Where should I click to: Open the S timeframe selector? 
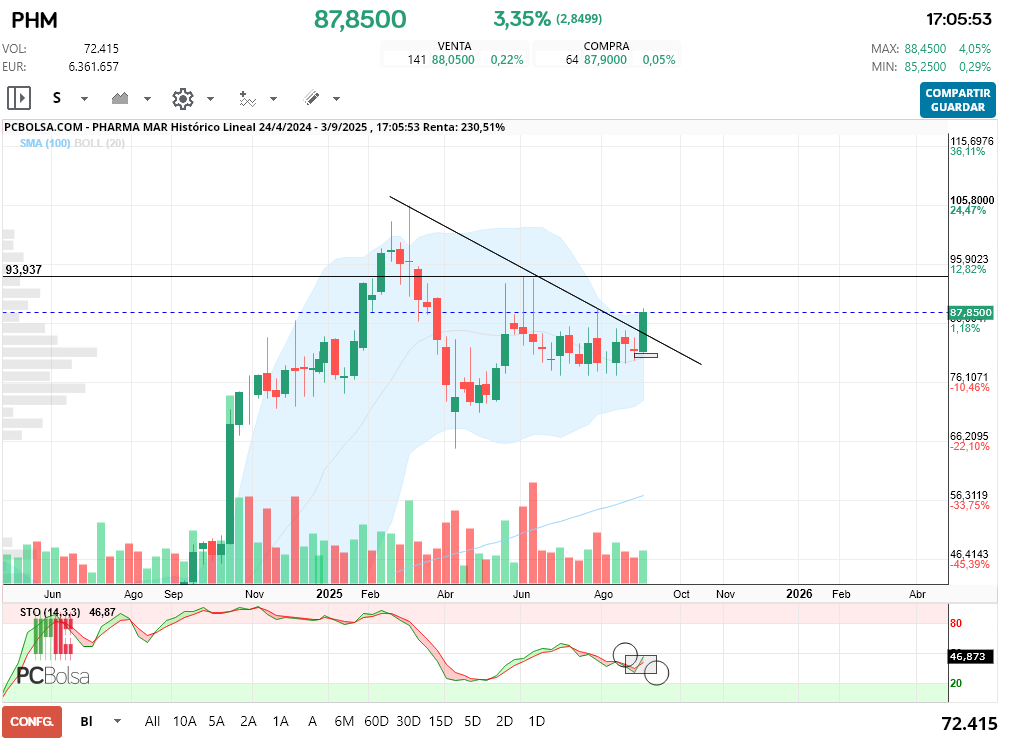click(x=57, y=98)
